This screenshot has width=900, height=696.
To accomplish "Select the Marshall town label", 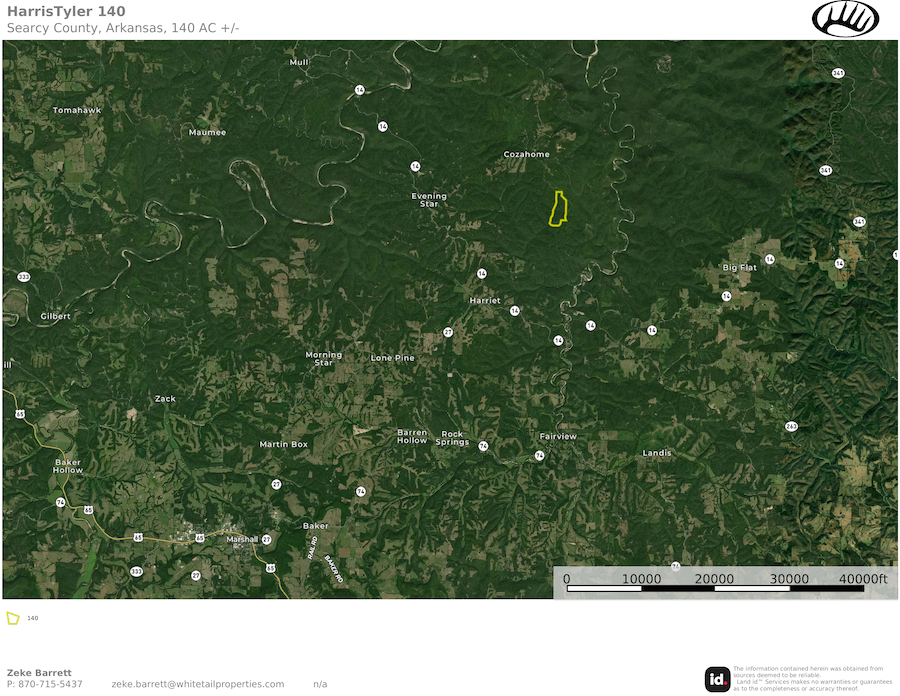I will click(x=241, y=539).
